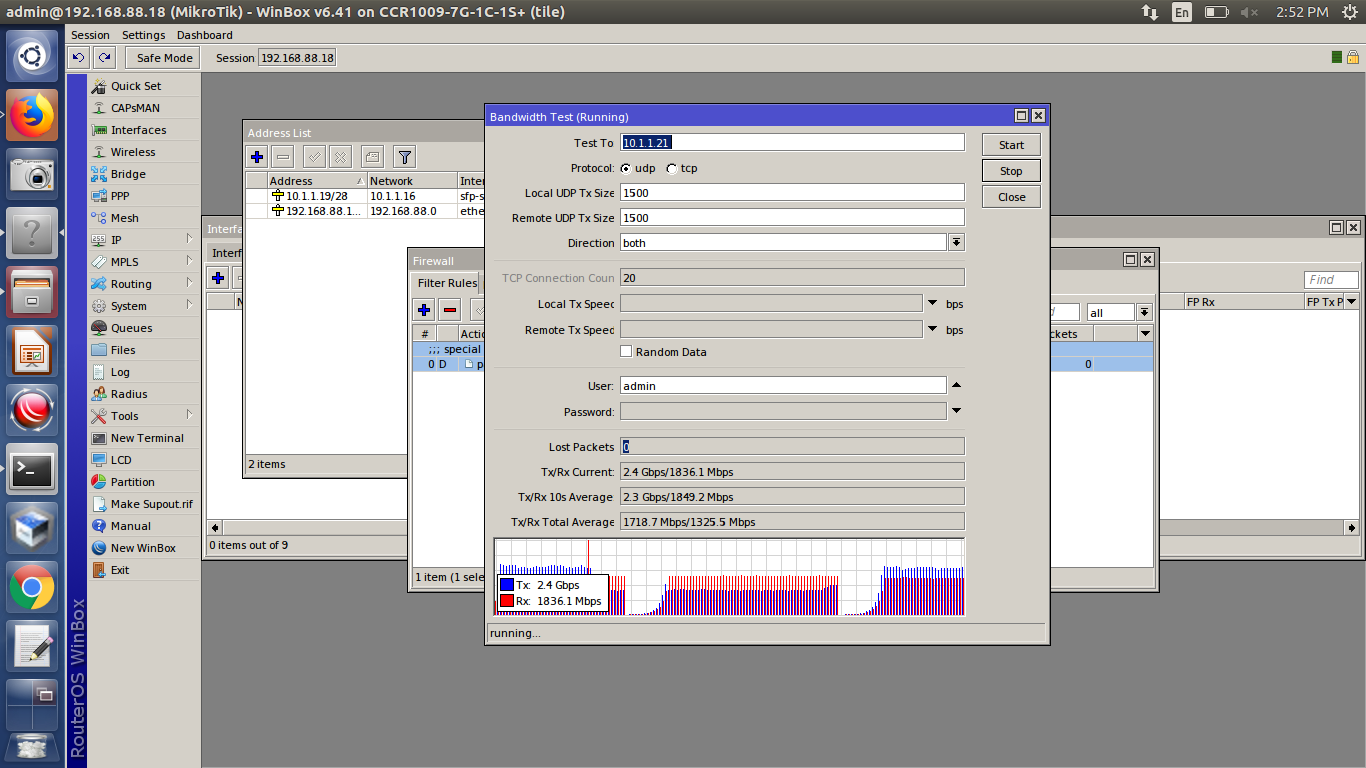Screen dimensions: 1366x768
Task: Select the udp protocol radio button
Action: pyautogui.click(x=626, y=168)
